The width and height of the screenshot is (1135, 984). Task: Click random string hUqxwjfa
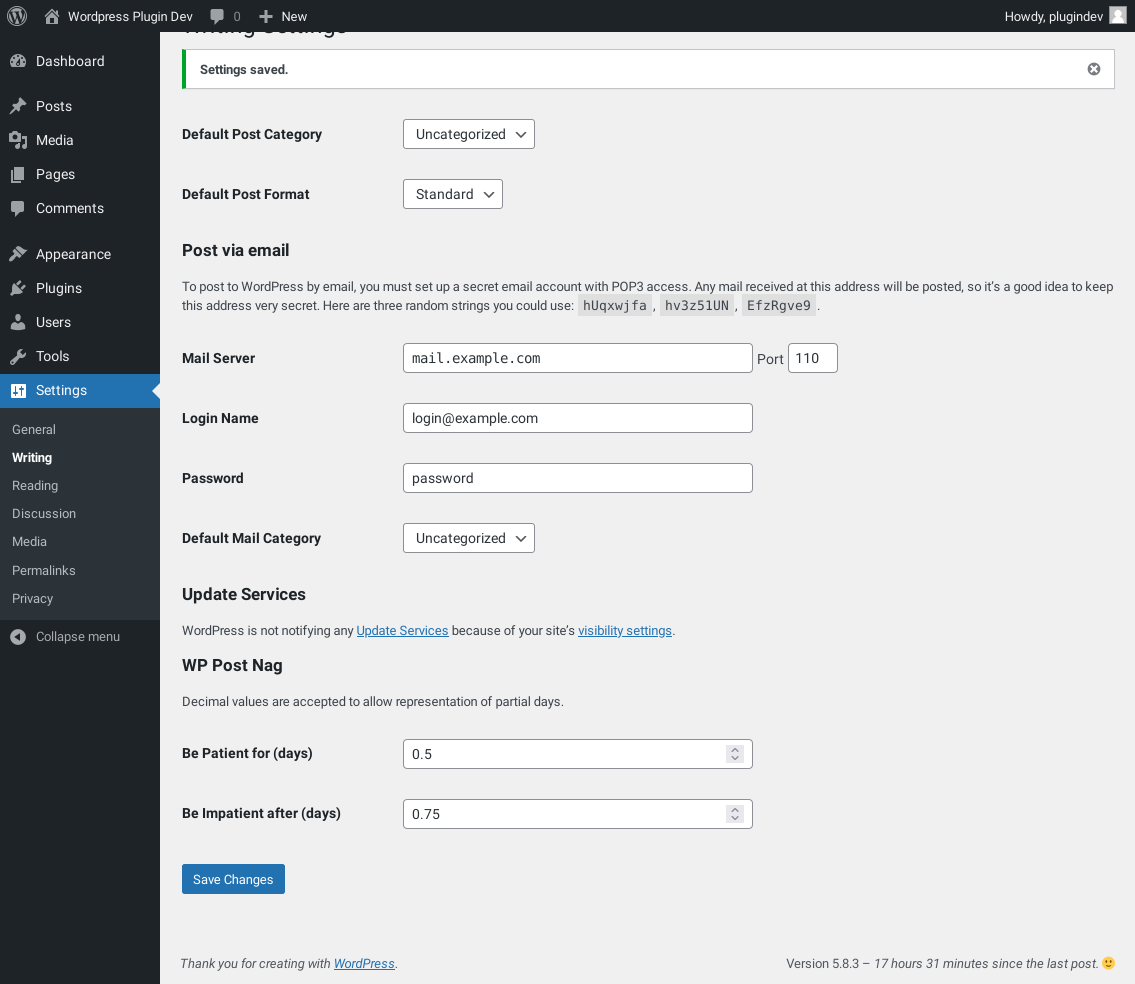point(615,306)
